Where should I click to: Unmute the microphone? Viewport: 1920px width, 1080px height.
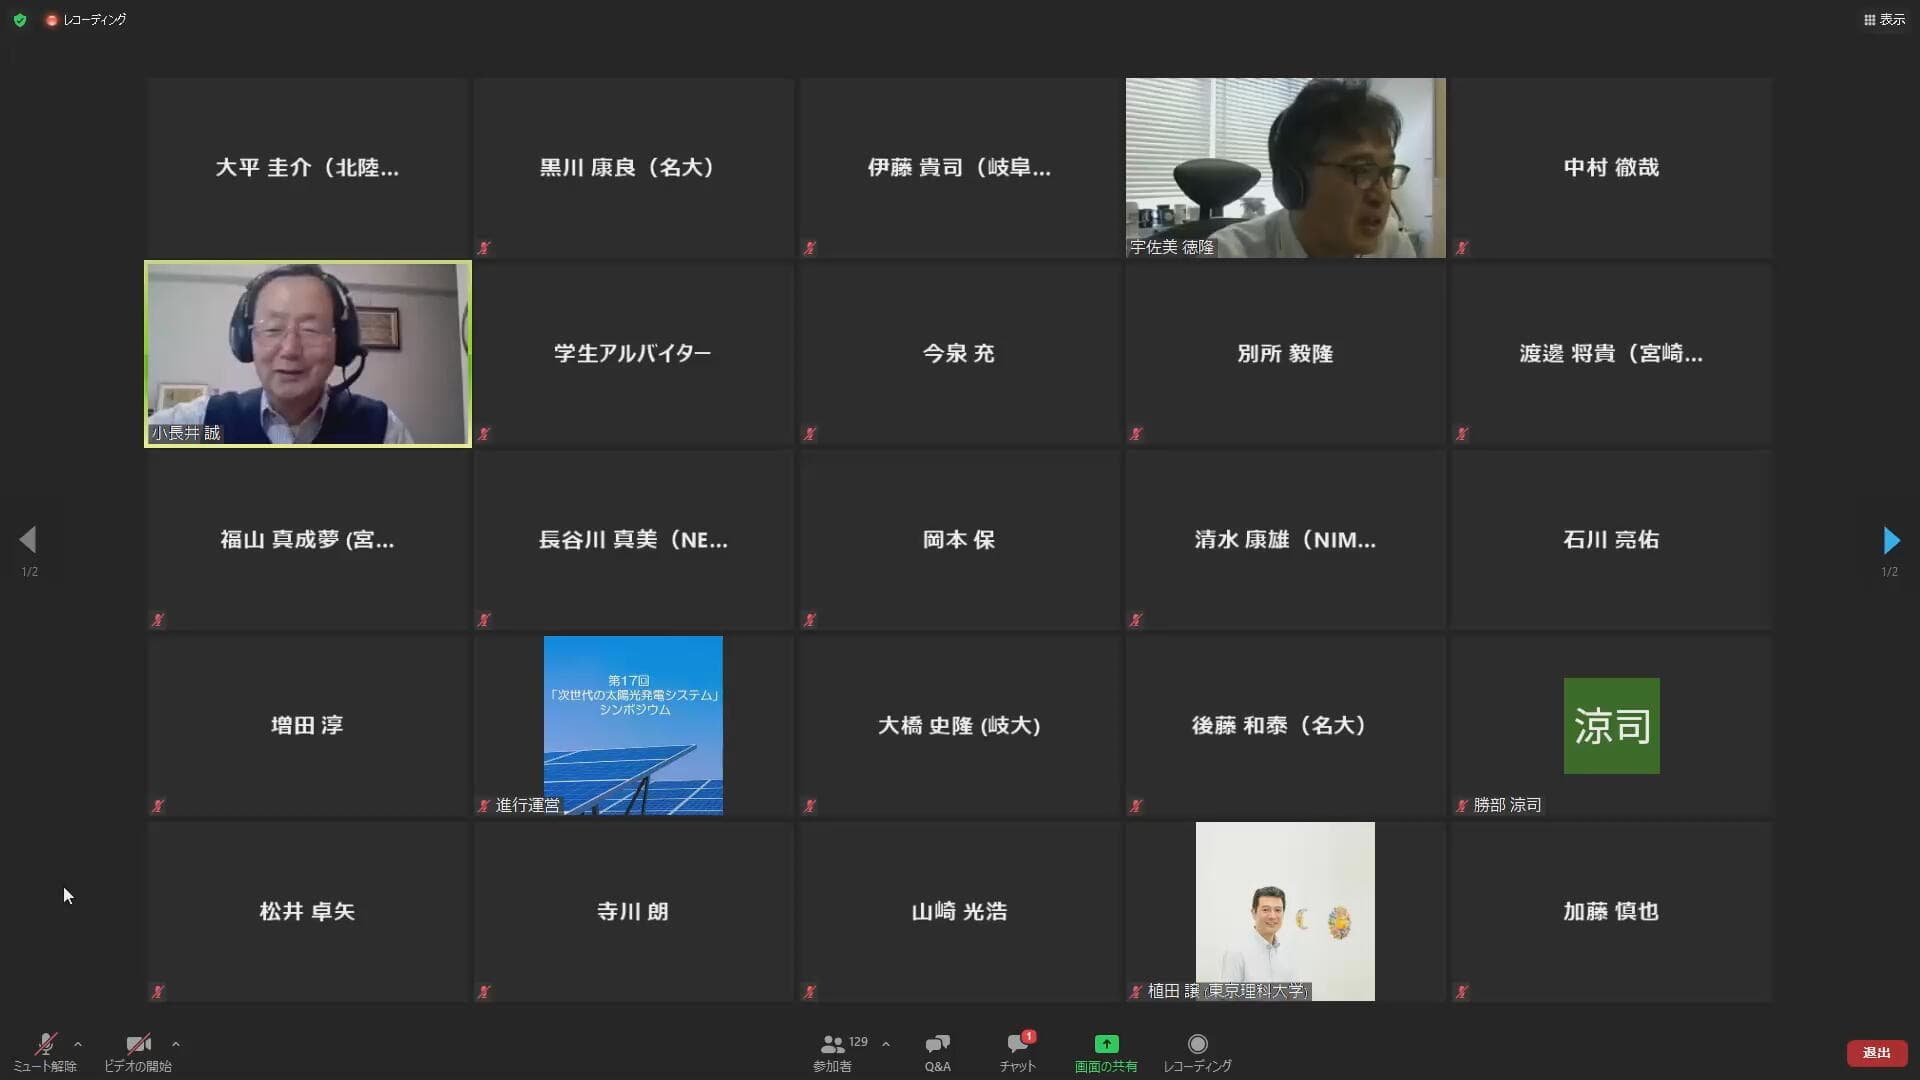click(x=45, y=1044)
